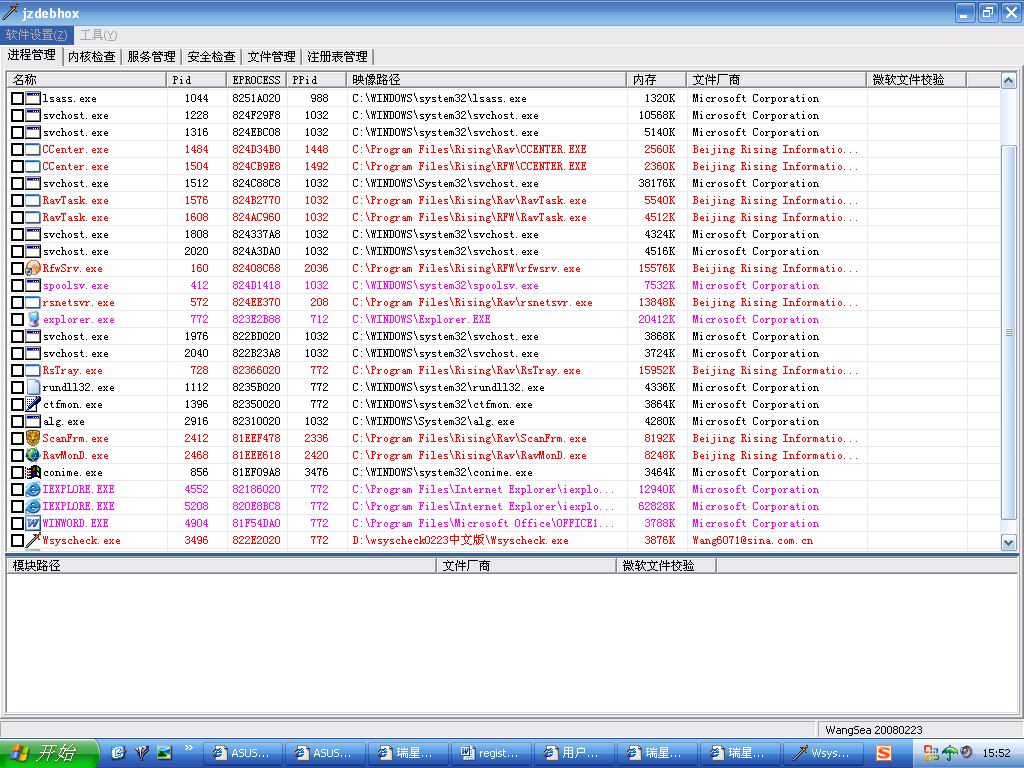The image size is (1024, 768).
Task: Select the alg.exe row checkbox
Action: [17, 422]
